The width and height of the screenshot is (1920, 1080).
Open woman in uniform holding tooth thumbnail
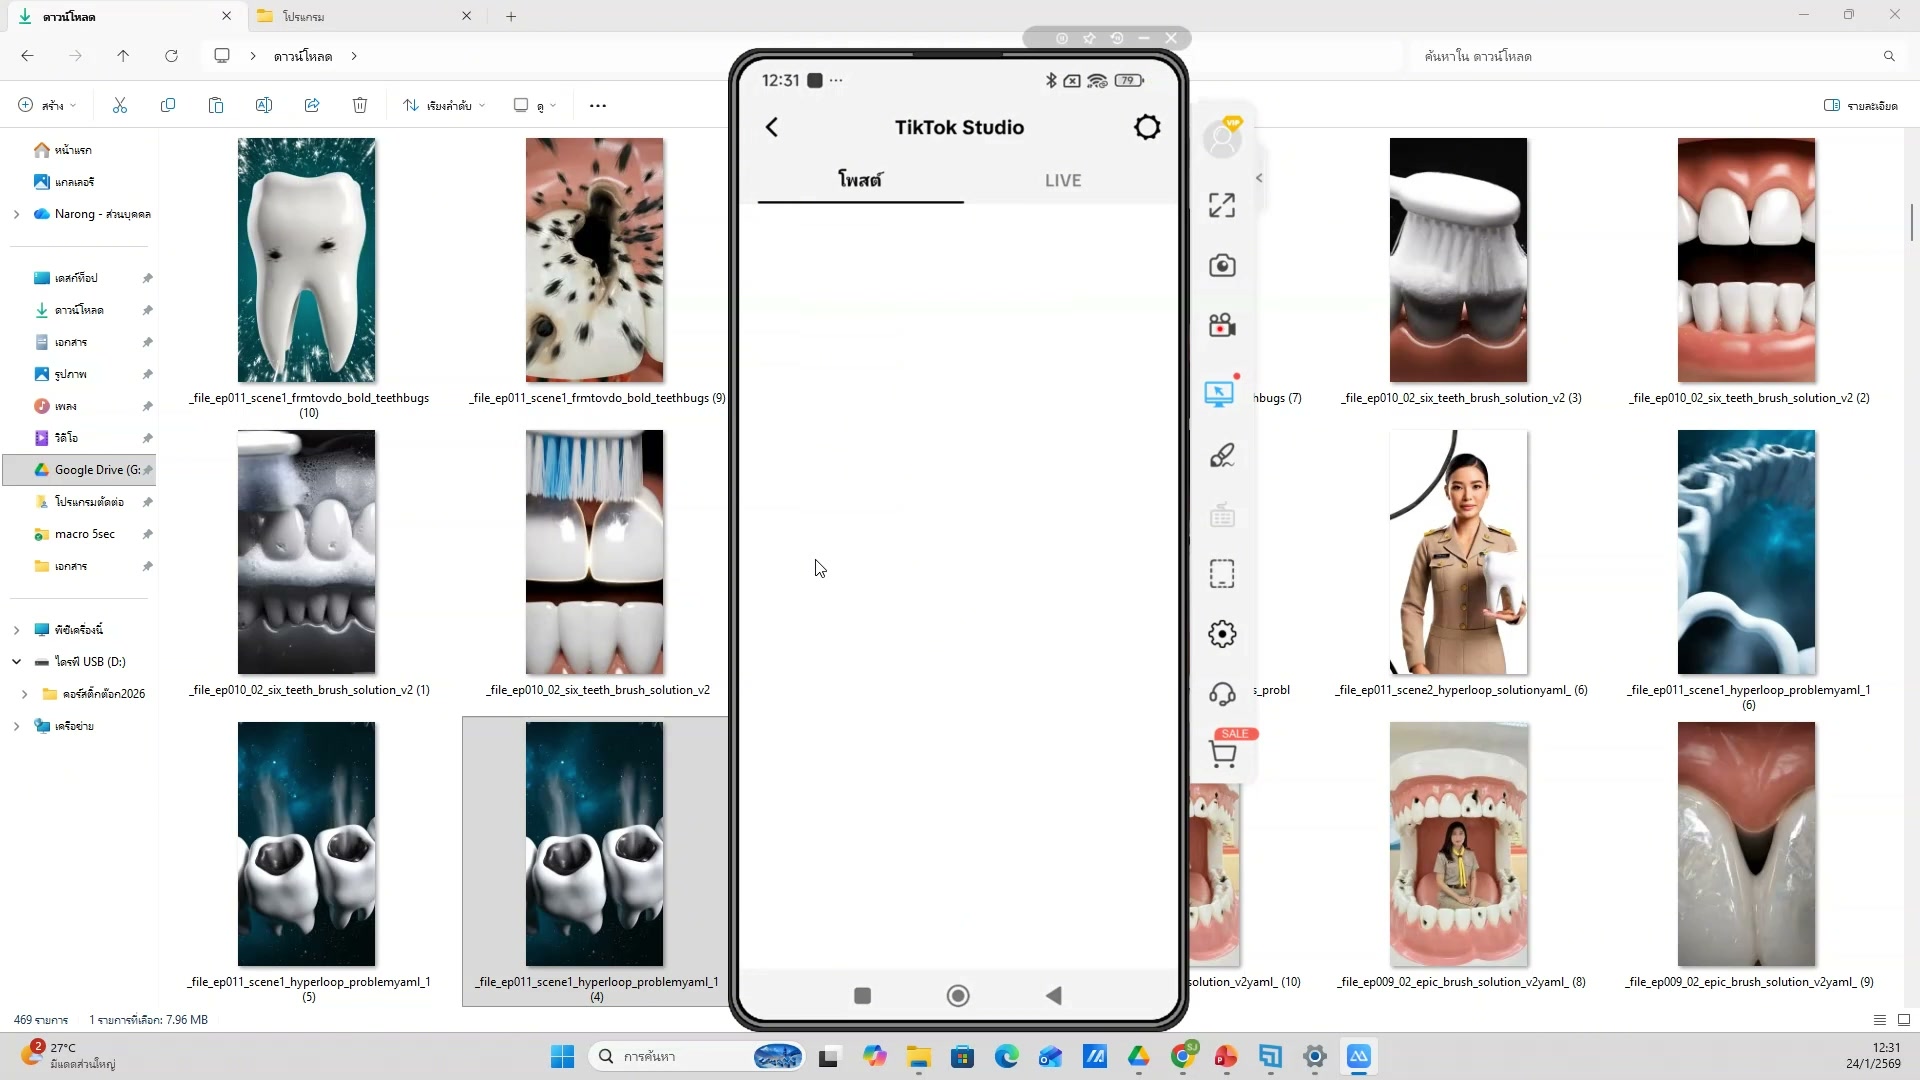point(1458,552)
